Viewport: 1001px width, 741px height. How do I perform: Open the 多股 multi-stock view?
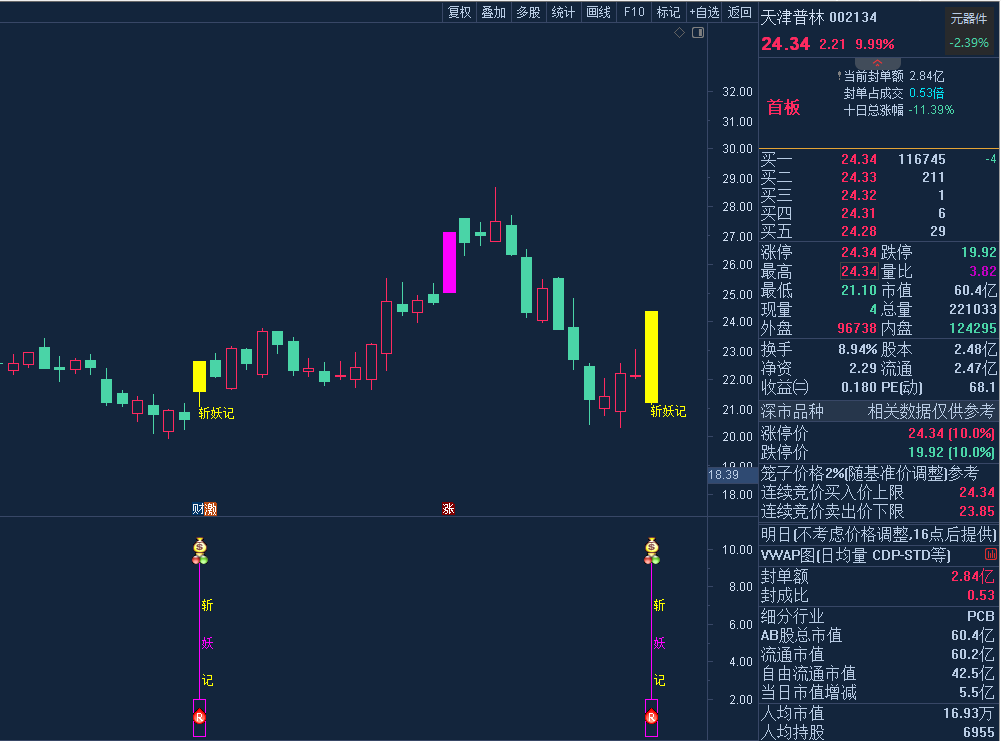pyautogui.click(x=528, y=12)
